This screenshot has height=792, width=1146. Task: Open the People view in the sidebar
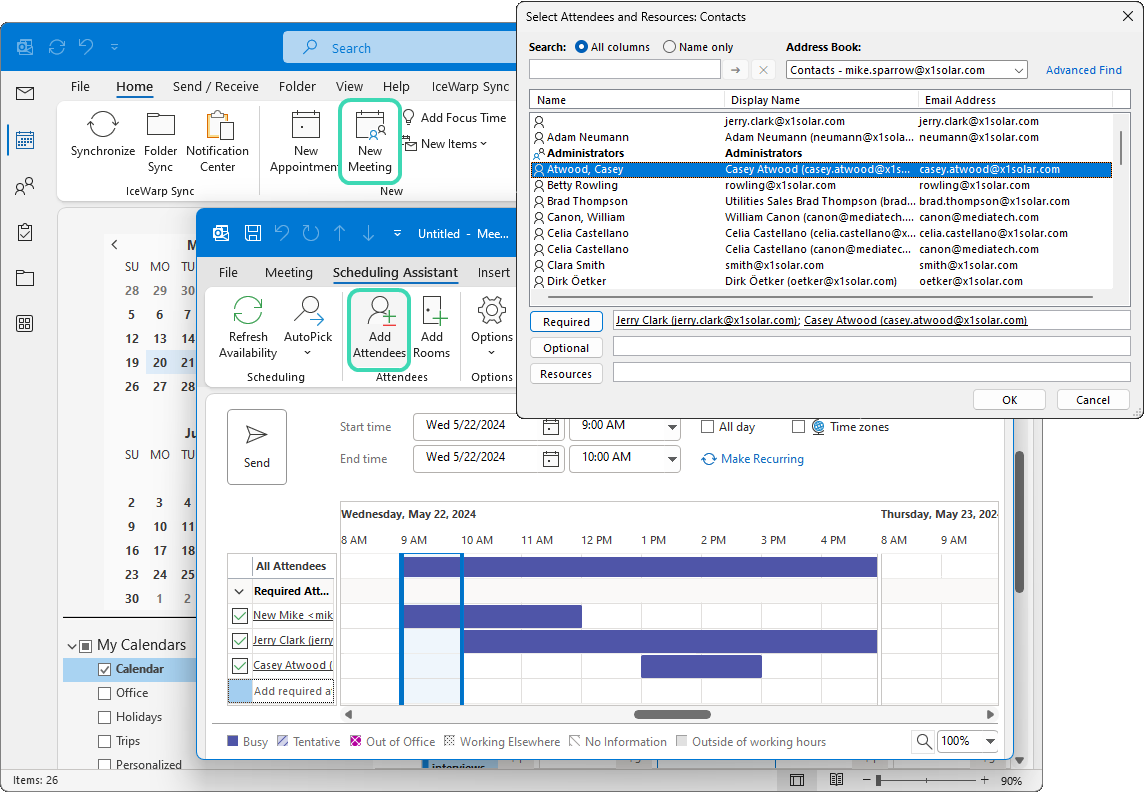tap(25, 186)
